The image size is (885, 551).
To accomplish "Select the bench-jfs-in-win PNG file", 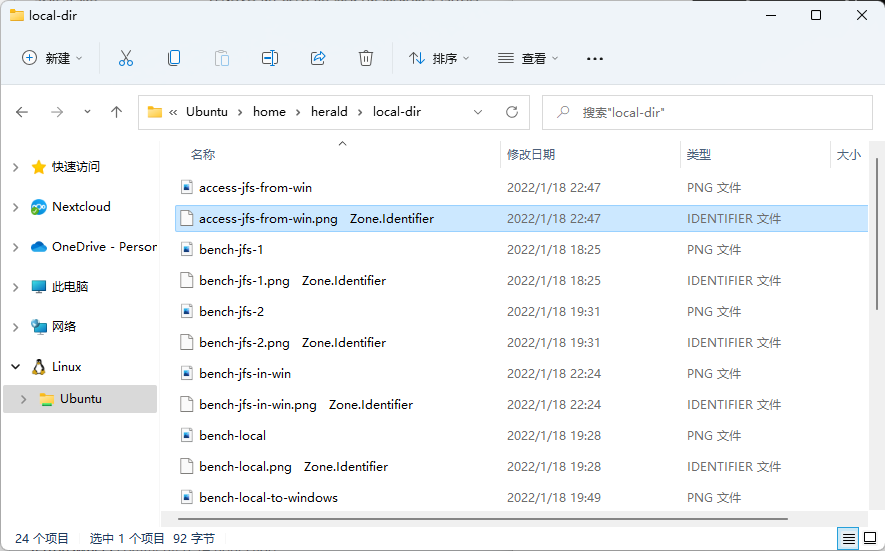I will coord(522,374).
